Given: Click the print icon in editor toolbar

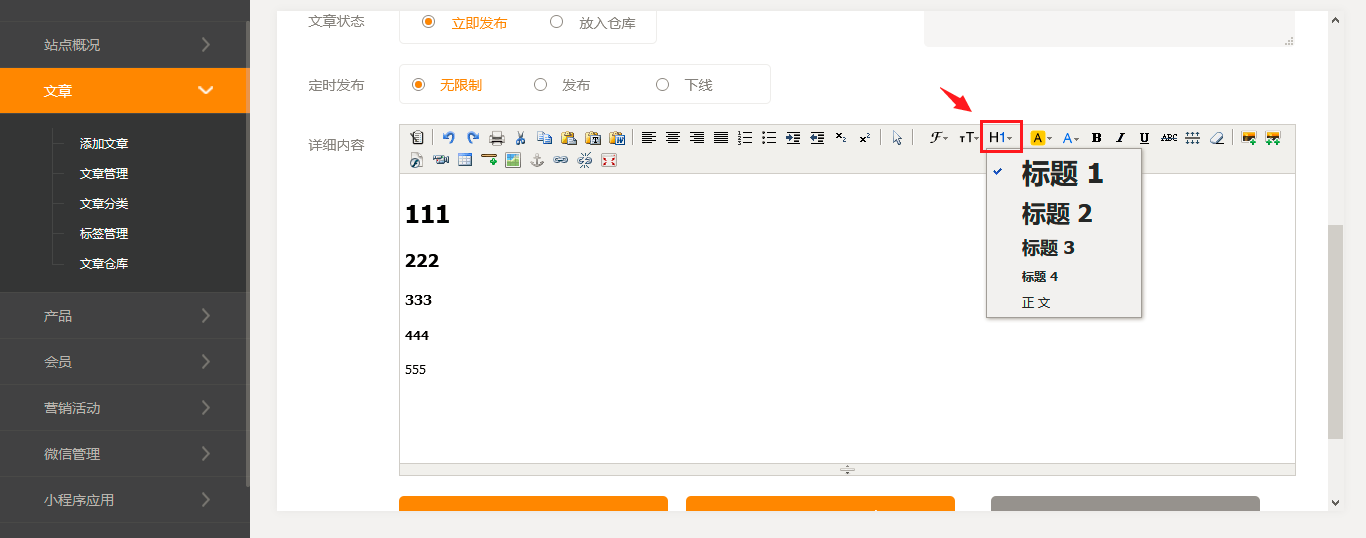Looking at the screenshot, I should [x=496, y=138].
